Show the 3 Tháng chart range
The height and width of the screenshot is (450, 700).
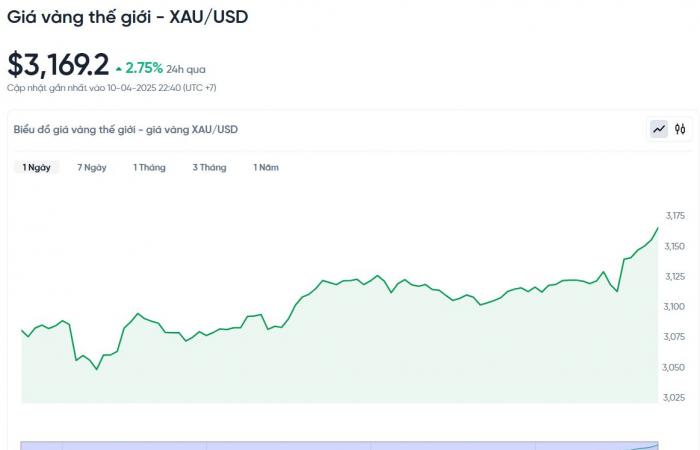(x=209, y=167)
